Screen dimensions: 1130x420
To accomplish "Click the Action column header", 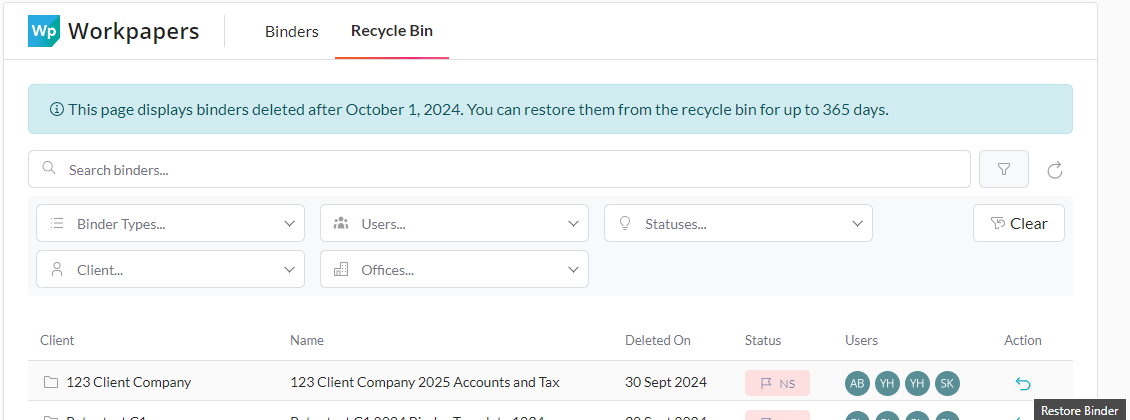I will tap(1023, 340).
